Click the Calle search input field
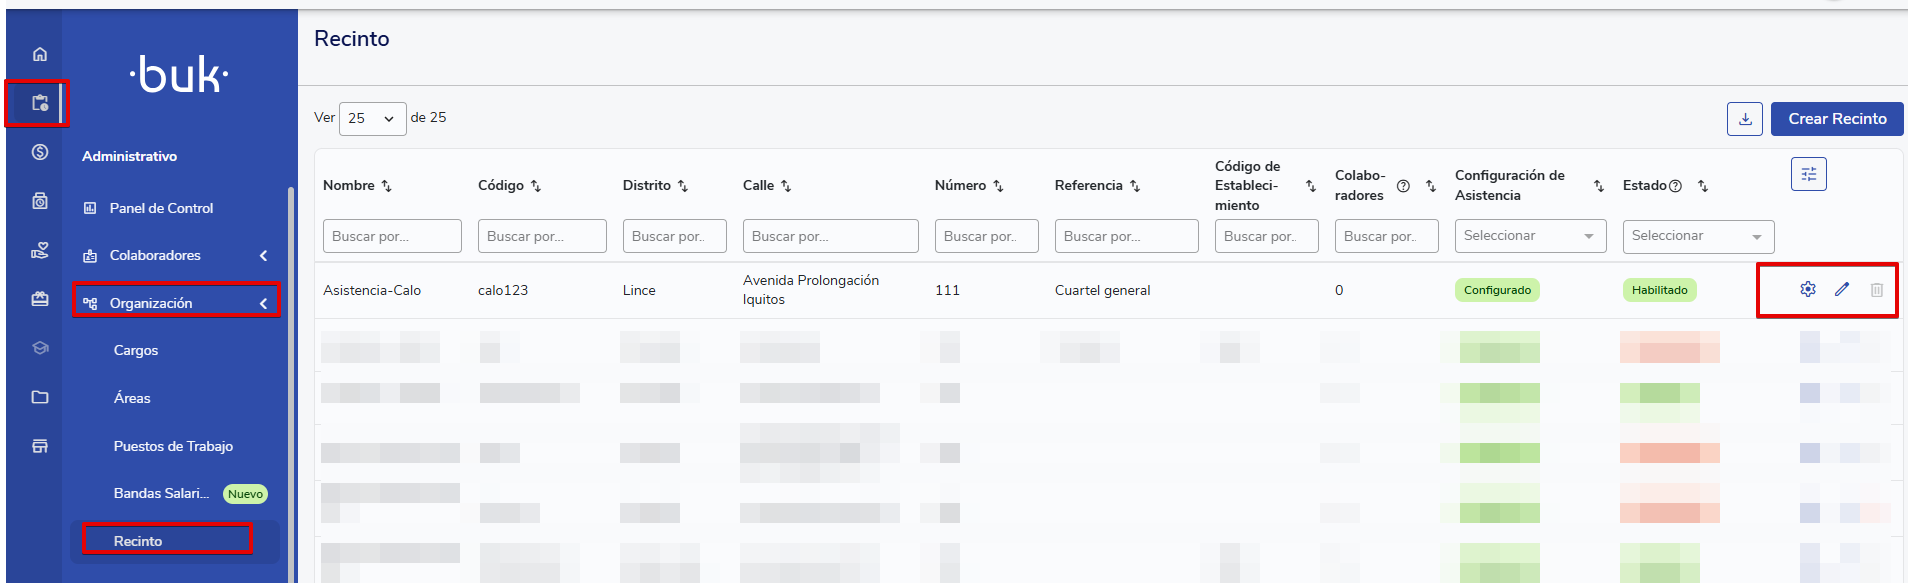Viewport: 1908px width, 583px height. tap(829, 236)
